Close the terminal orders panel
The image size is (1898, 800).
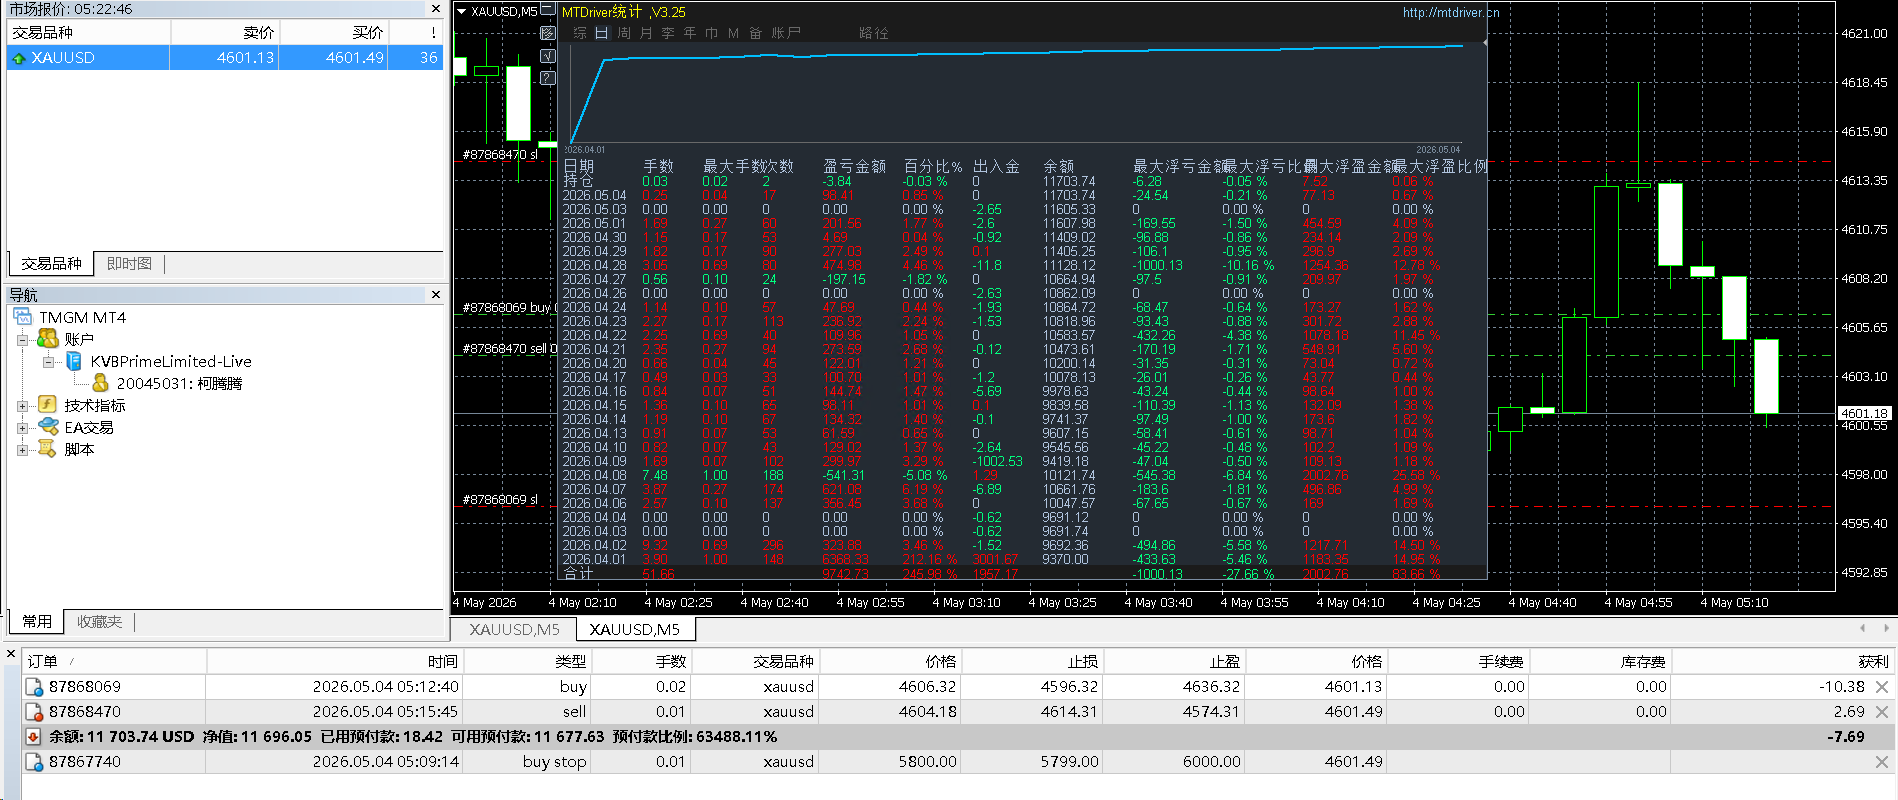[x=10, y=654]
